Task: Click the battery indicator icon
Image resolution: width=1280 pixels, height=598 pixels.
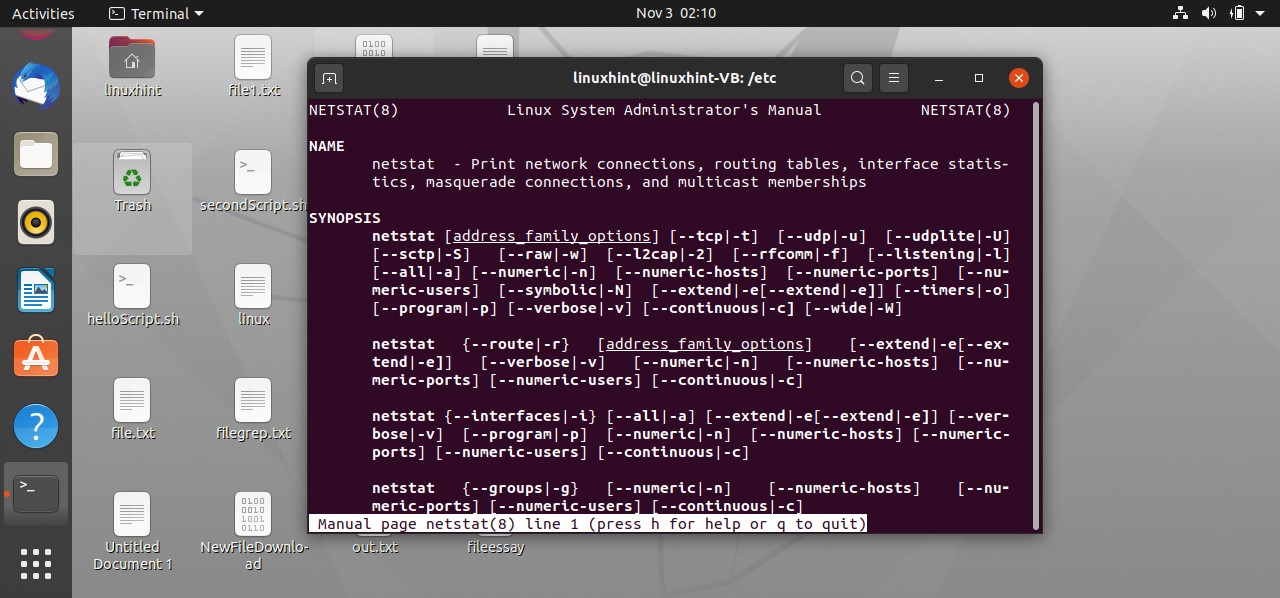Action: click(1238, 13)
